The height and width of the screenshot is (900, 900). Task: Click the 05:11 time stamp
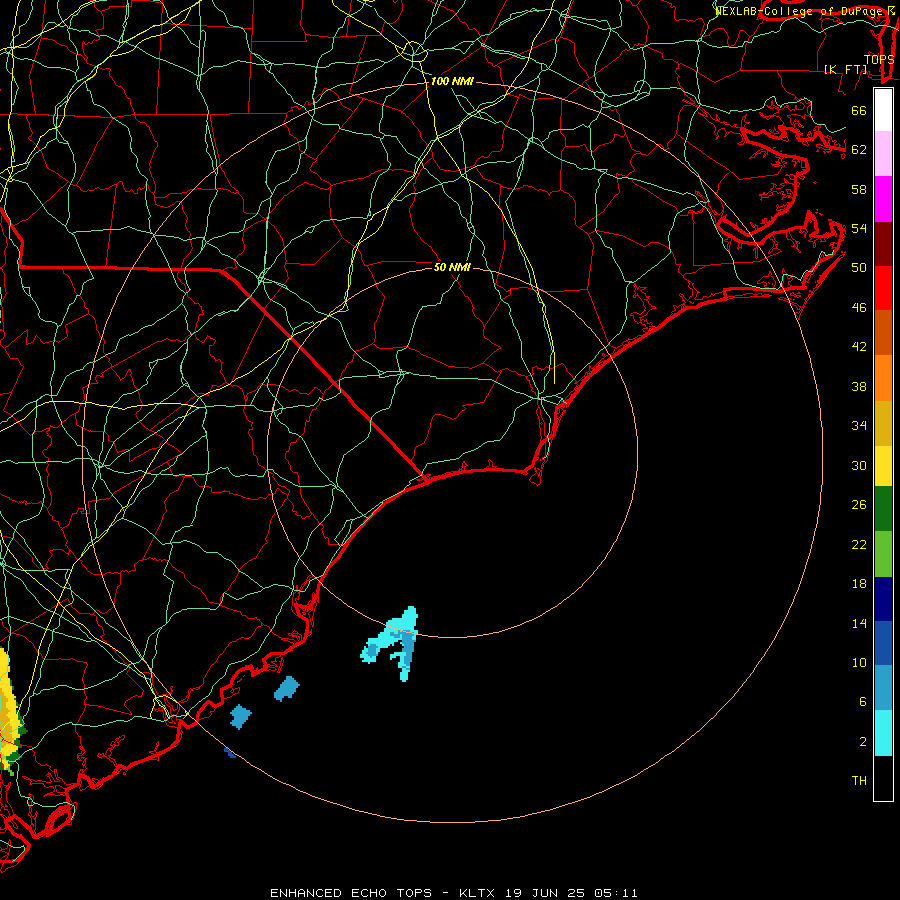616,893
